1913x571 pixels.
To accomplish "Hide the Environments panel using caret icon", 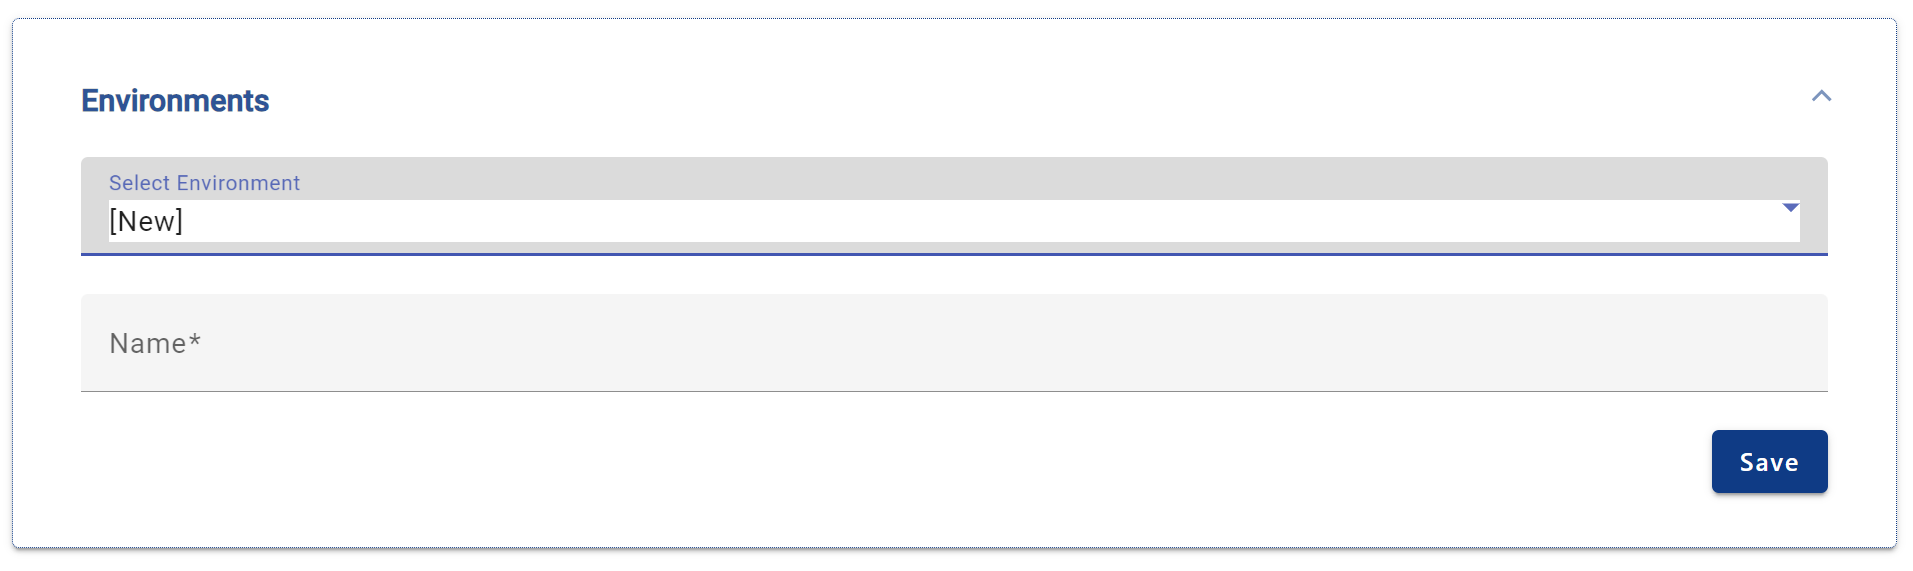I will [x=1821, y=96].
